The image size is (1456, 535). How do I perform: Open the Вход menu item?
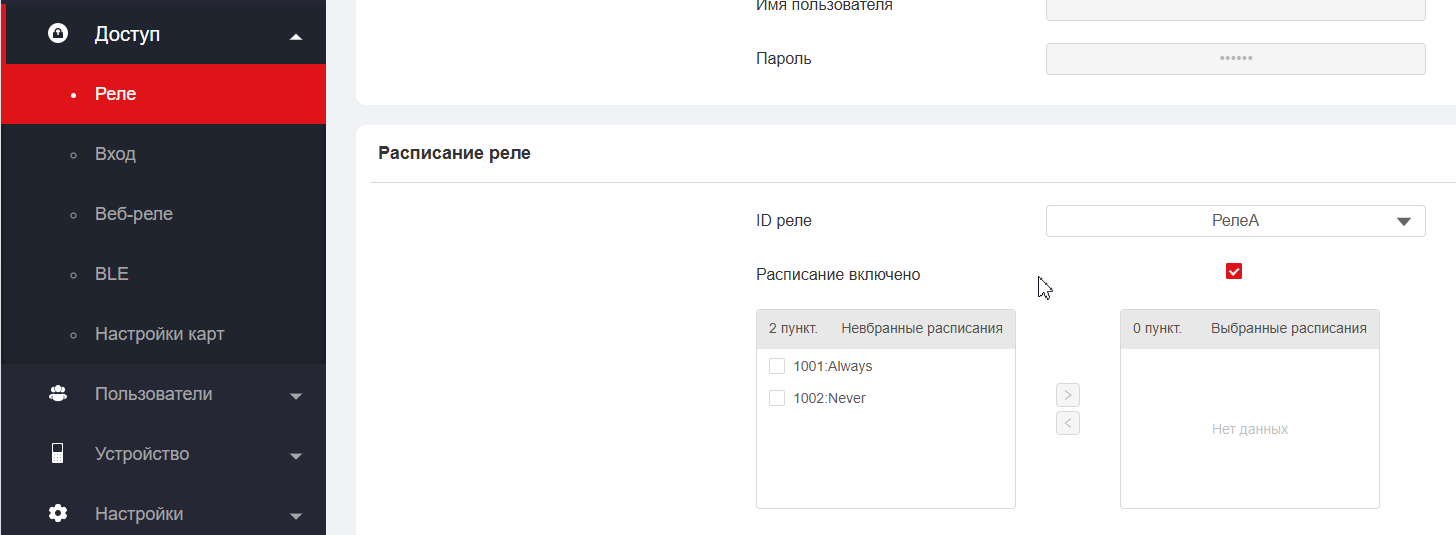tap(115, 154)
